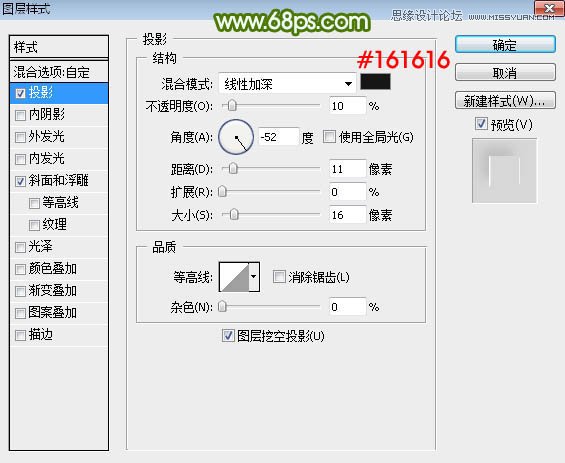The height and width of the screenshot is (463, 565).
Task: Select the 图案叠加 row label
Action: click(x=53, y=312)
